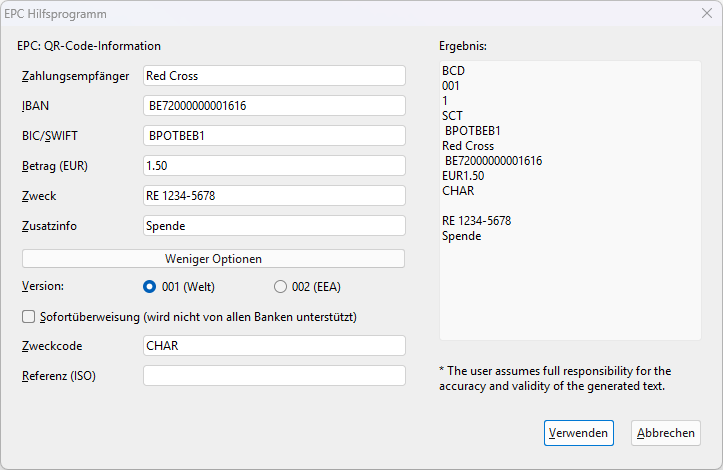Click the Zahlungsempfänger field containing Red Cross
Viewport: 723px width, 470px height.
pos(274,76)
